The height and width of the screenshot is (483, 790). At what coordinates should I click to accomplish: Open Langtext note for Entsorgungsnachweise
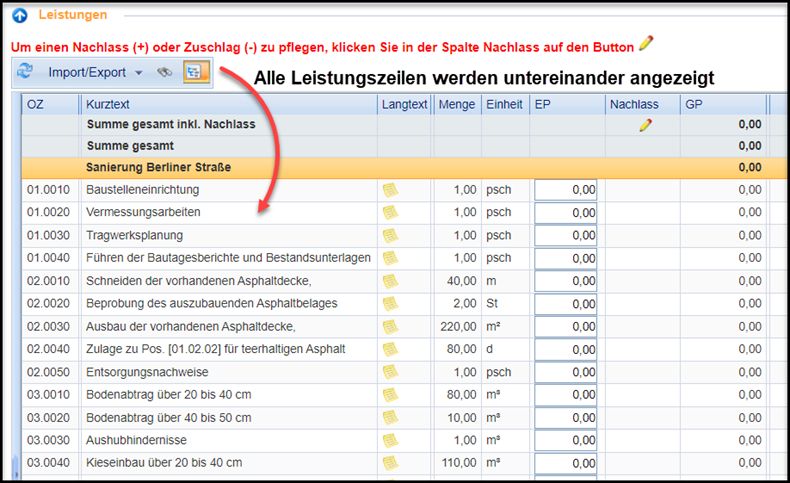tap(390, 372)
